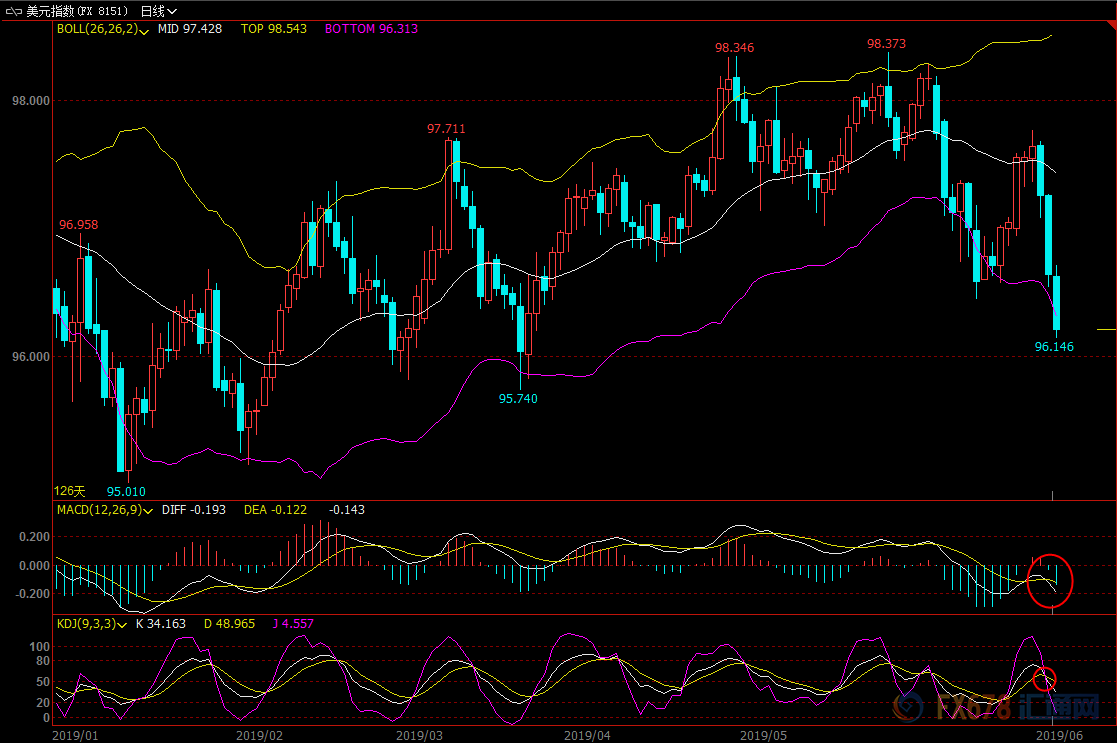The height and width of the screenshot is (743, 1117).
Task: Click the 126天 period label
Action: point(70,491)
